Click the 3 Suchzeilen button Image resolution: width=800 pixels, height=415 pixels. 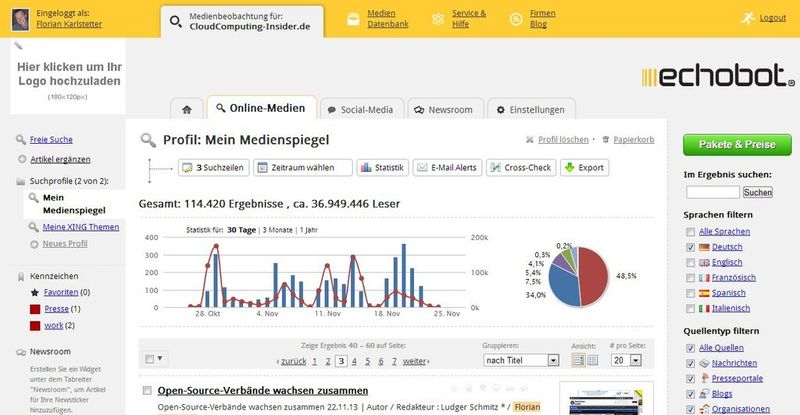[214, 167]
